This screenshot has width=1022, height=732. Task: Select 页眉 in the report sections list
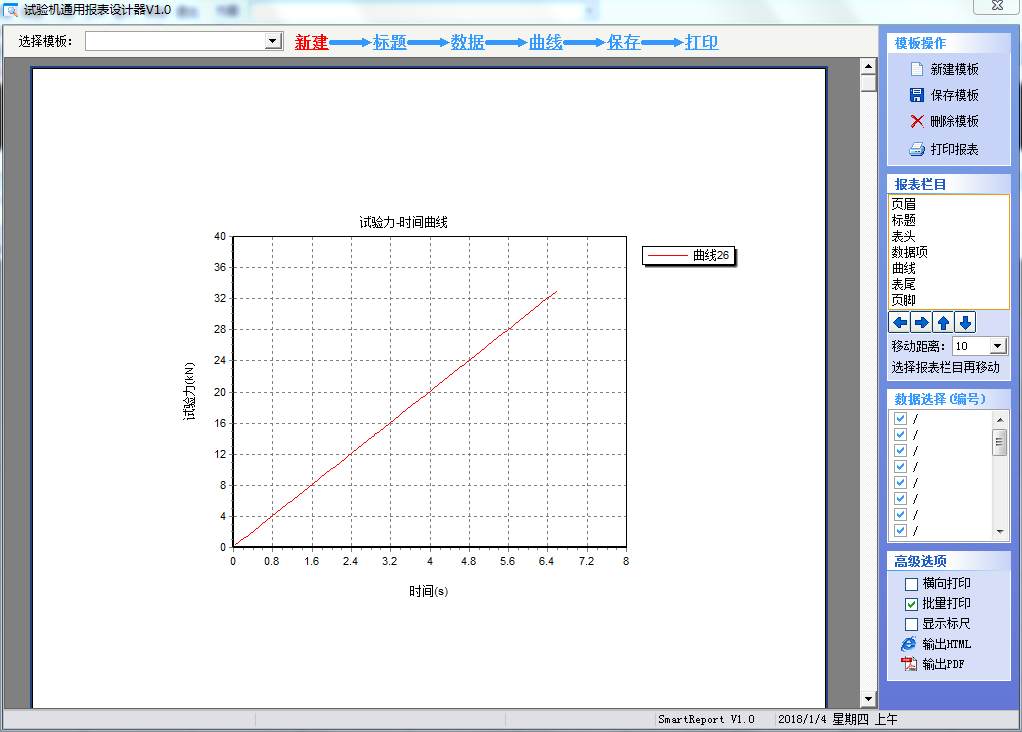coord(903,204)
